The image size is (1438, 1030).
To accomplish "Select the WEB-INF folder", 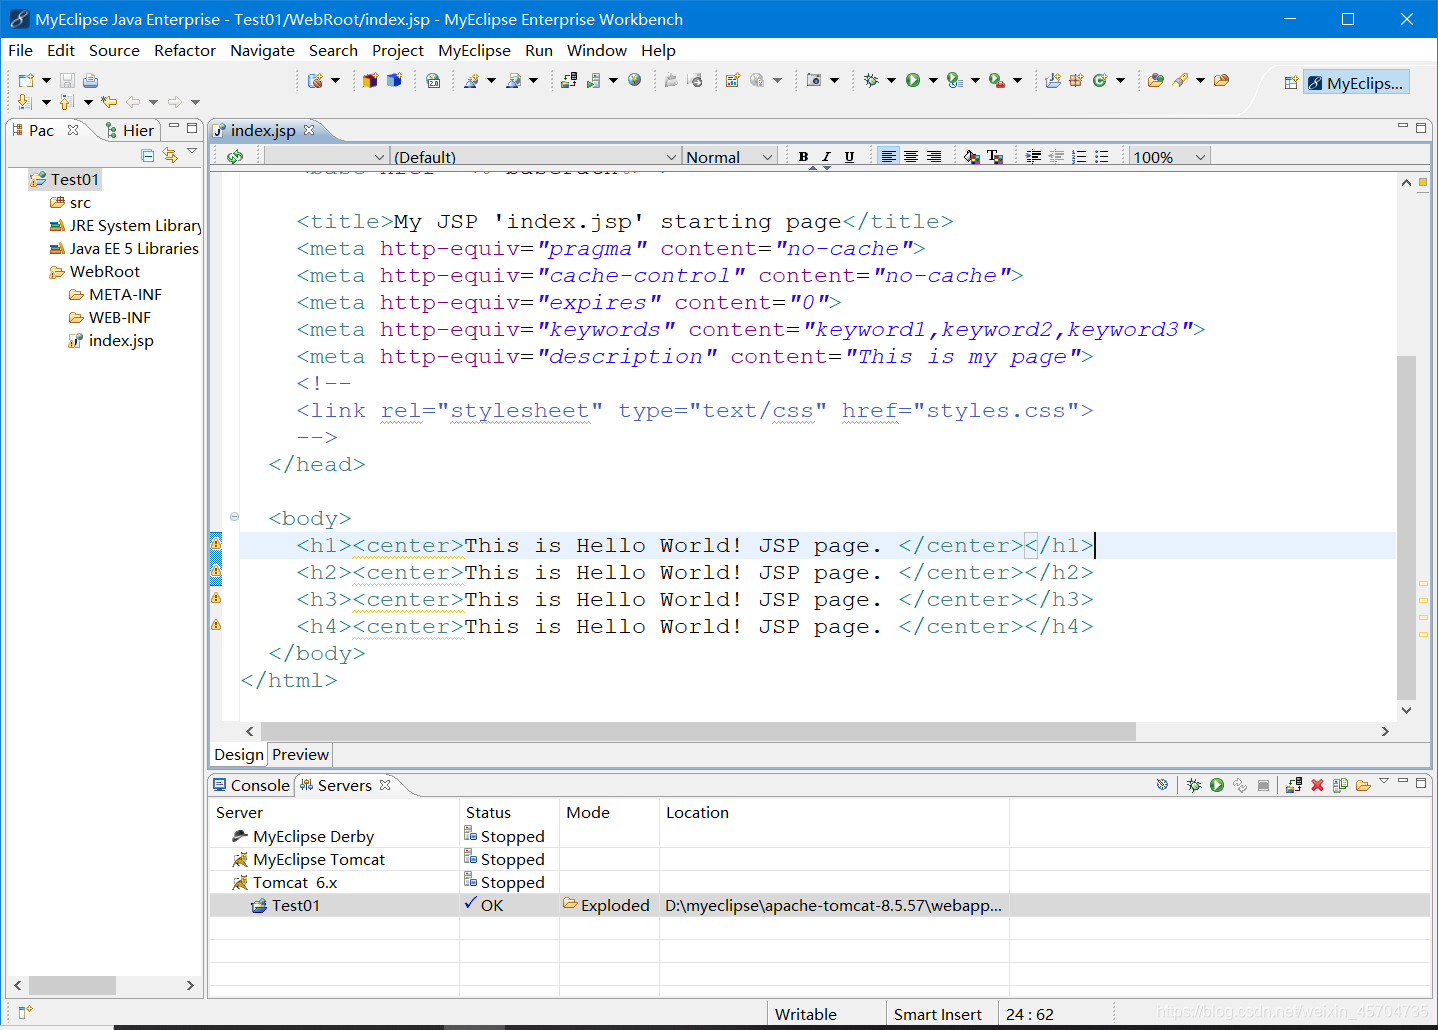I will [110, 317].
